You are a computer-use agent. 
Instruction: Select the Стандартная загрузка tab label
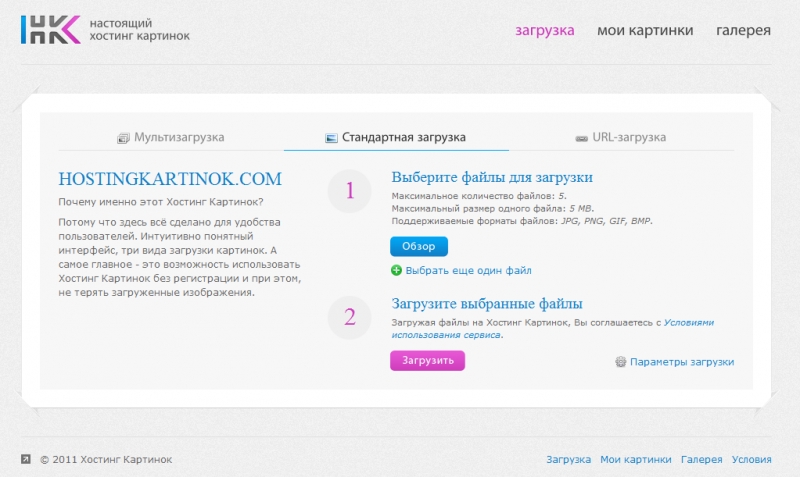coord(403,137)
